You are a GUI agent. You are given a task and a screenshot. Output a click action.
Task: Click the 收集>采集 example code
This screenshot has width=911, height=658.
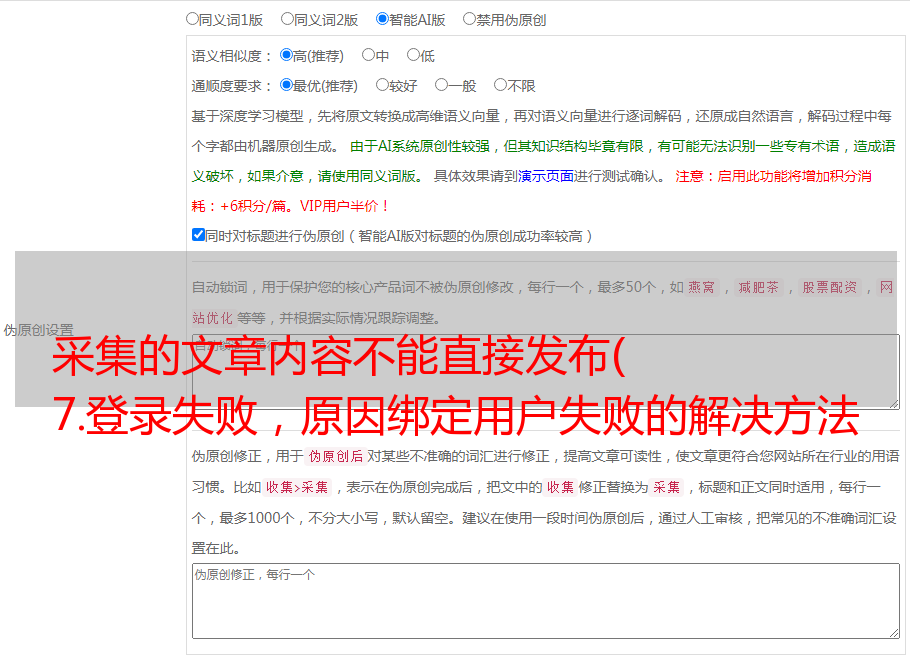tap(297, 487)
